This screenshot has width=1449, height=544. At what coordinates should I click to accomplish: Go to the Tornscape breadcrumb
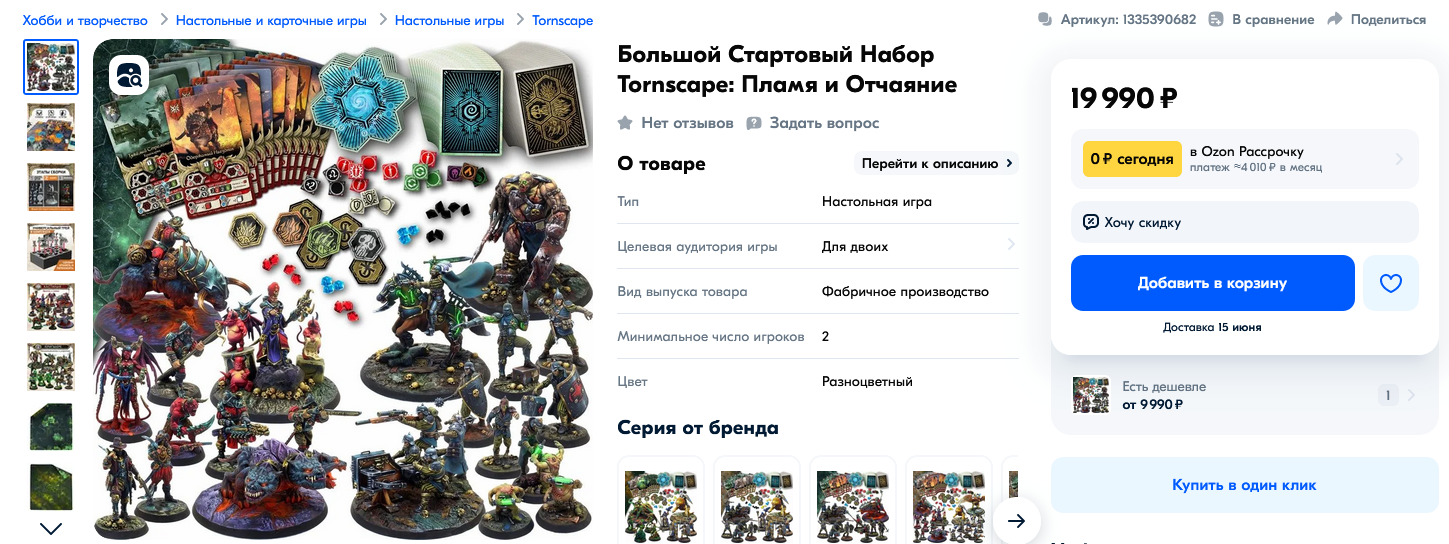click(x=562, y=20)
